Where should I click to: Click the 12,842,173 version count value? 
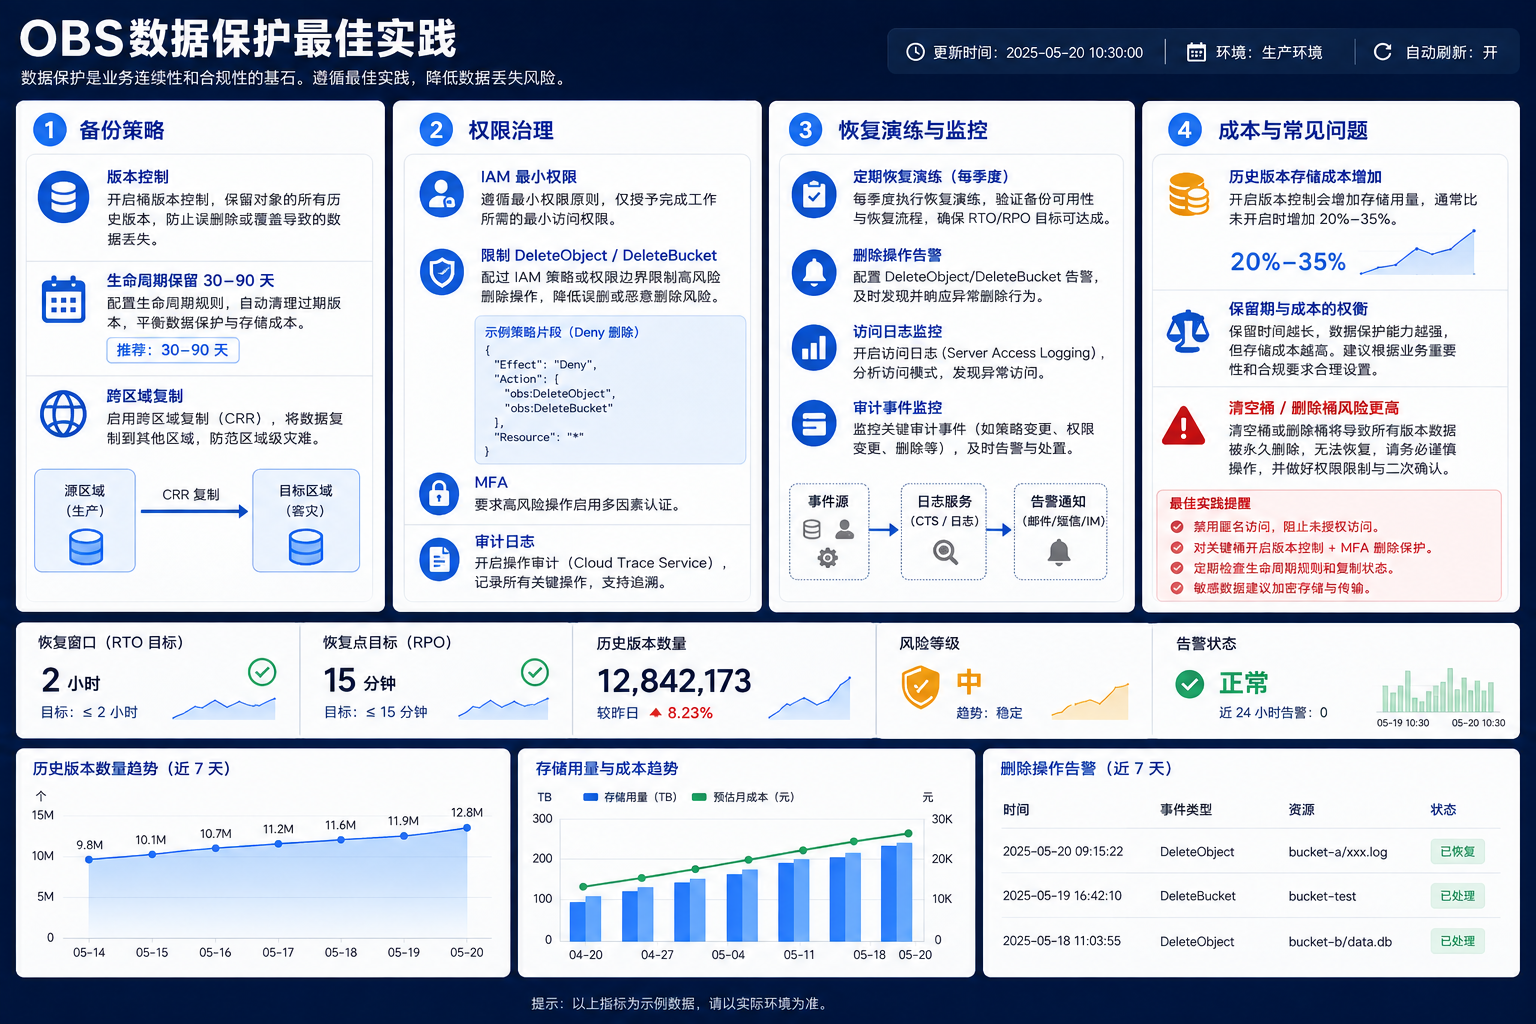click(674, 681)
